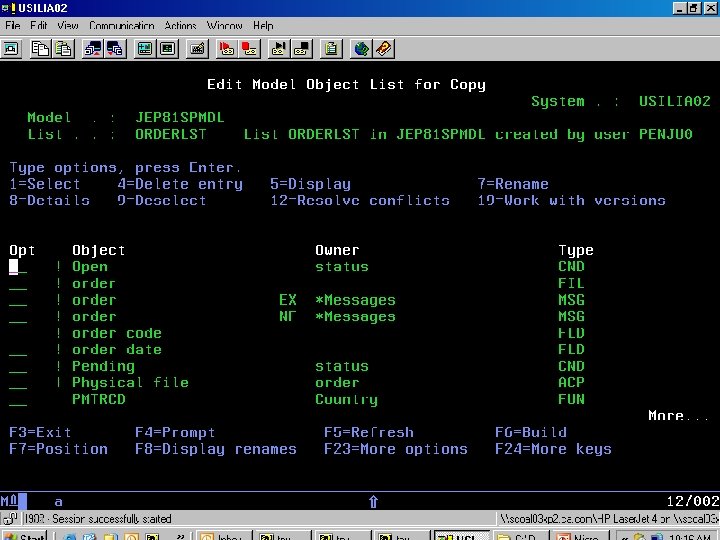Image resolution: width=720 pixels, height=540 pixels.
Task: Click the Opt field for Physical file row
Action: (18, 382)
